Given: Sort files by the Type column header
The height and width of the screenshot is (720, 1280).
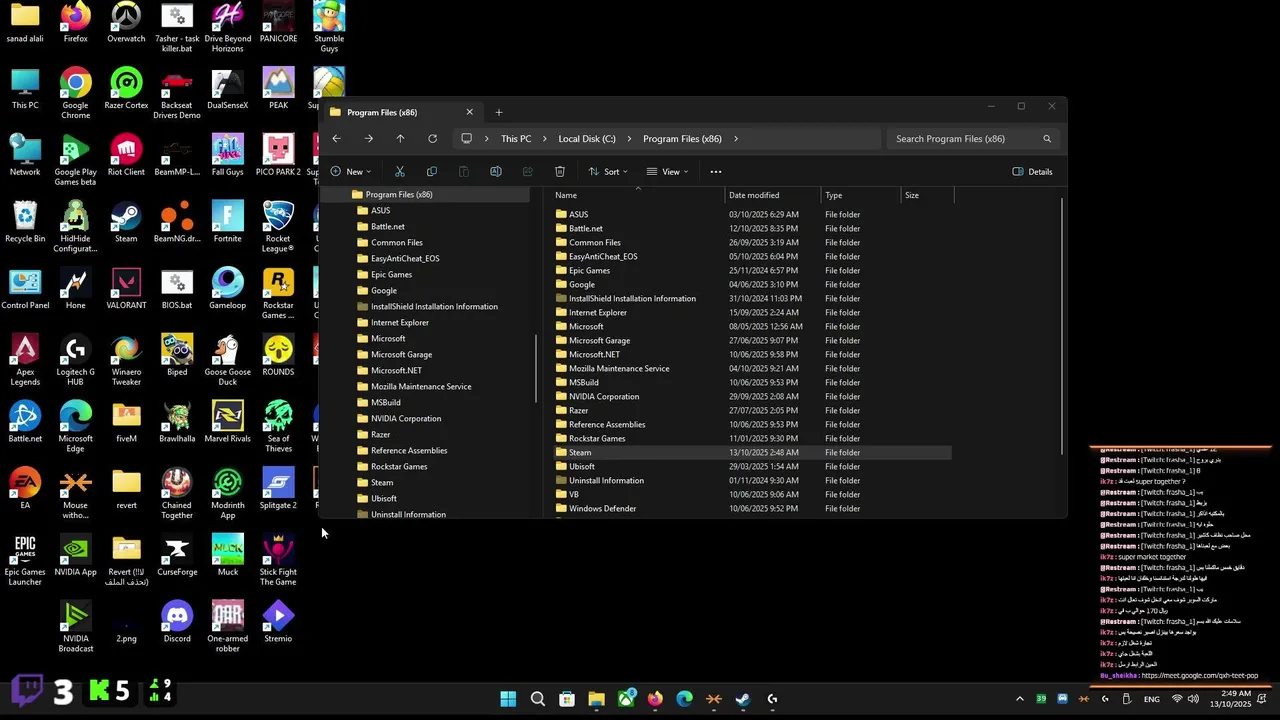Looking at the screenshot, I should [x=860, y=195].
